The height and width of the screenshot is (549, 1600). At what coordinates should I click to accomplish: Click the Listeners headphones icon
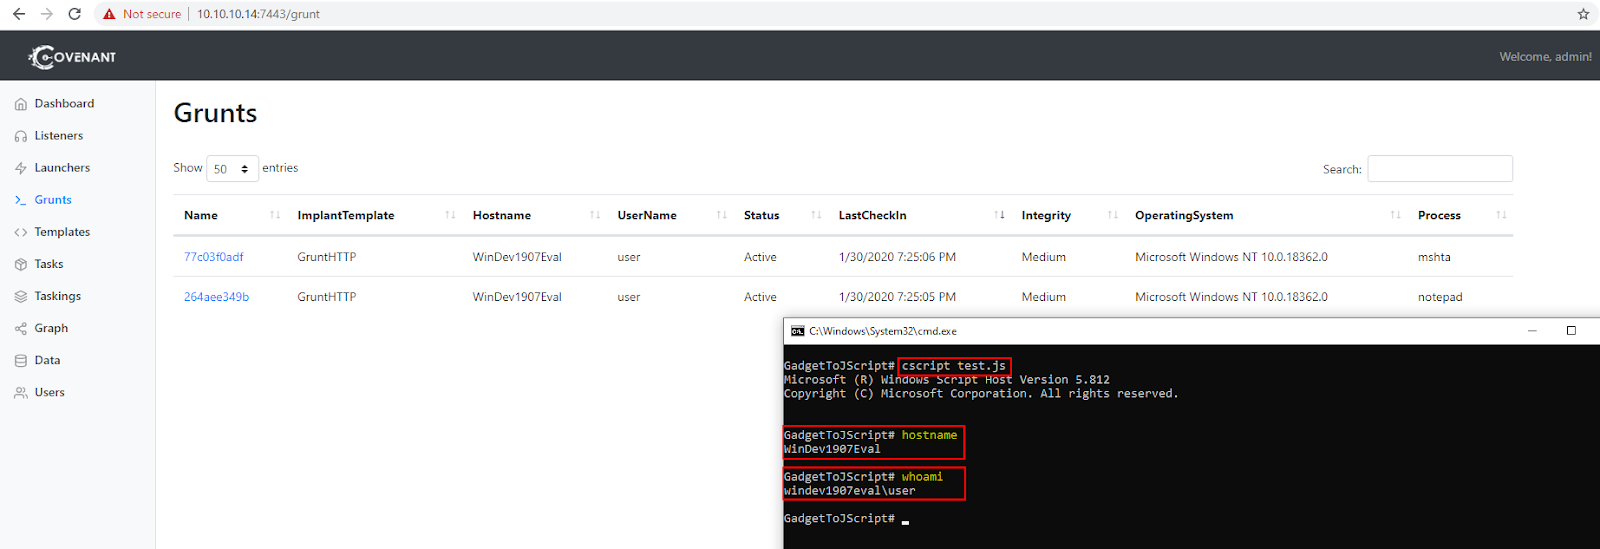point(21,136)
